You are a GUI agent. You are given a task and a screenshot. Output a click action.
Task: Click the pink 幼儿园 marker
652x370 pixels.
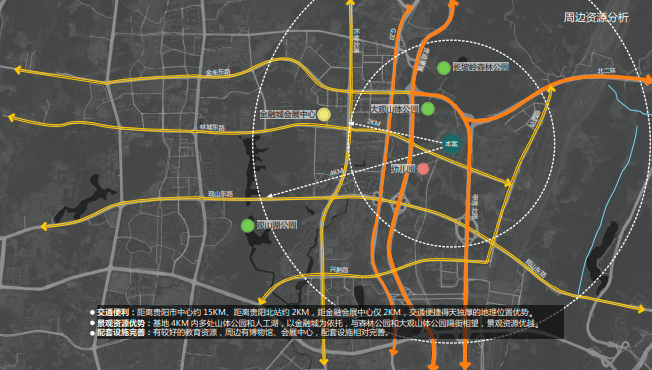pos(423,169)
